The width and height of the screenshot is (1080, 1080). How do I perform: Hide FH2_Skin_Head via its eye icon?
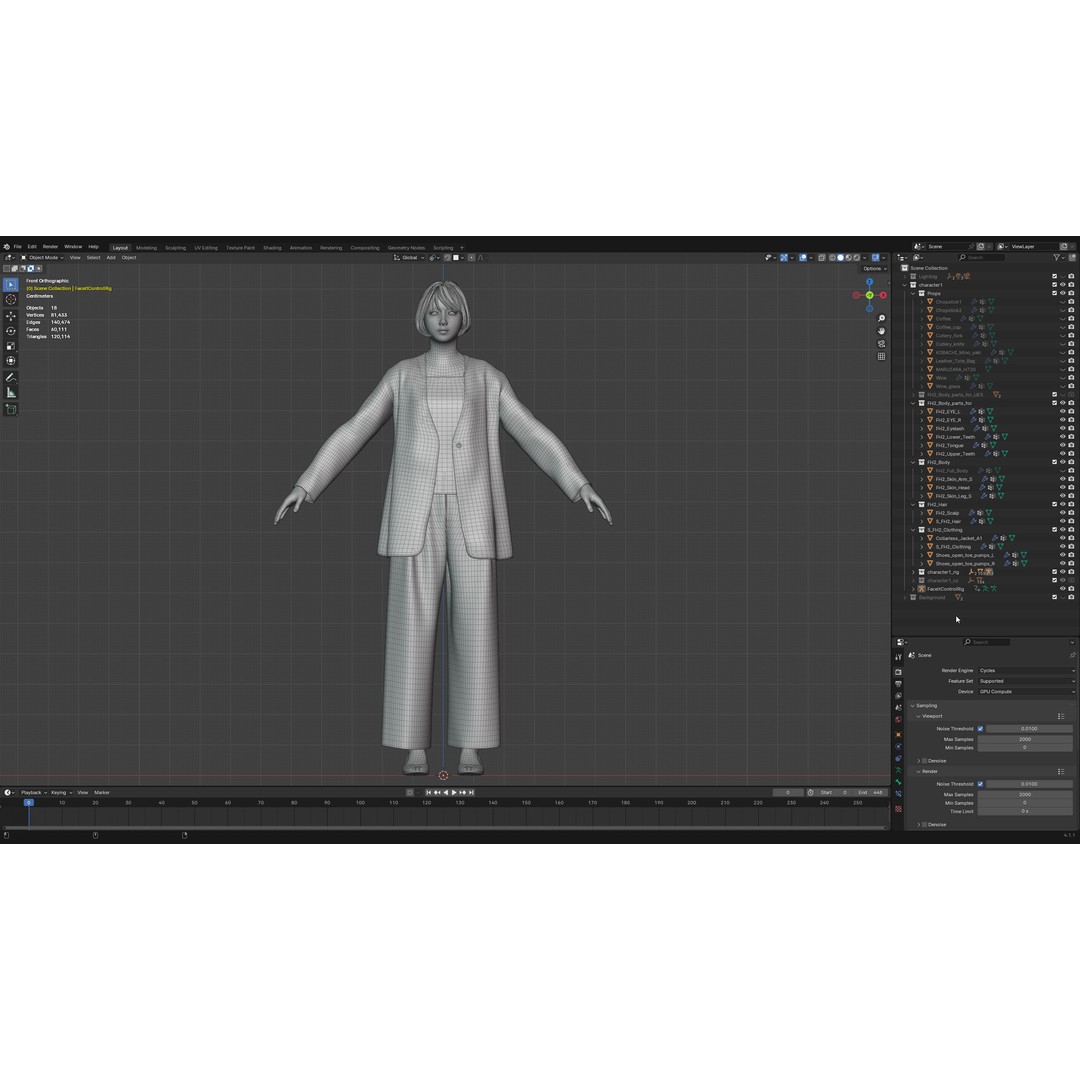pos(1063,488)
